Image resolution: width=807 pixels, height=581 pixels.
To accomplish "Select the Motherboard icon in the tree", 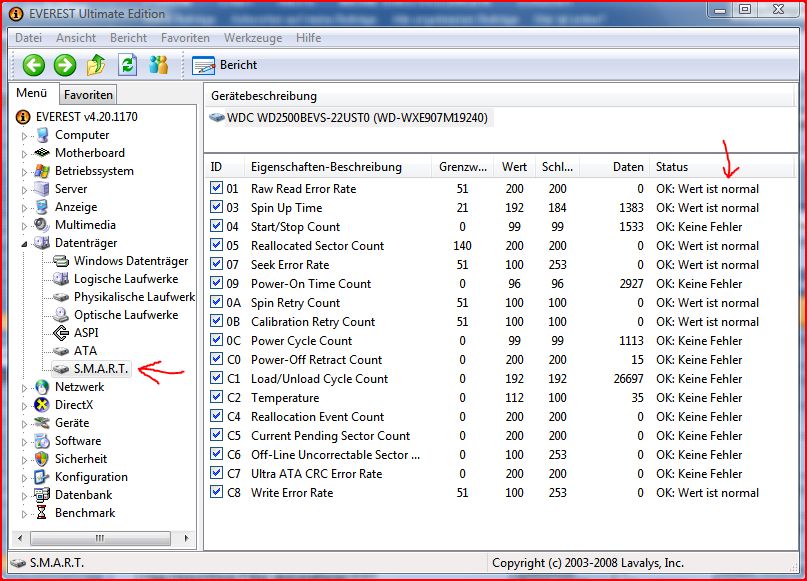I will click(42, 153).
